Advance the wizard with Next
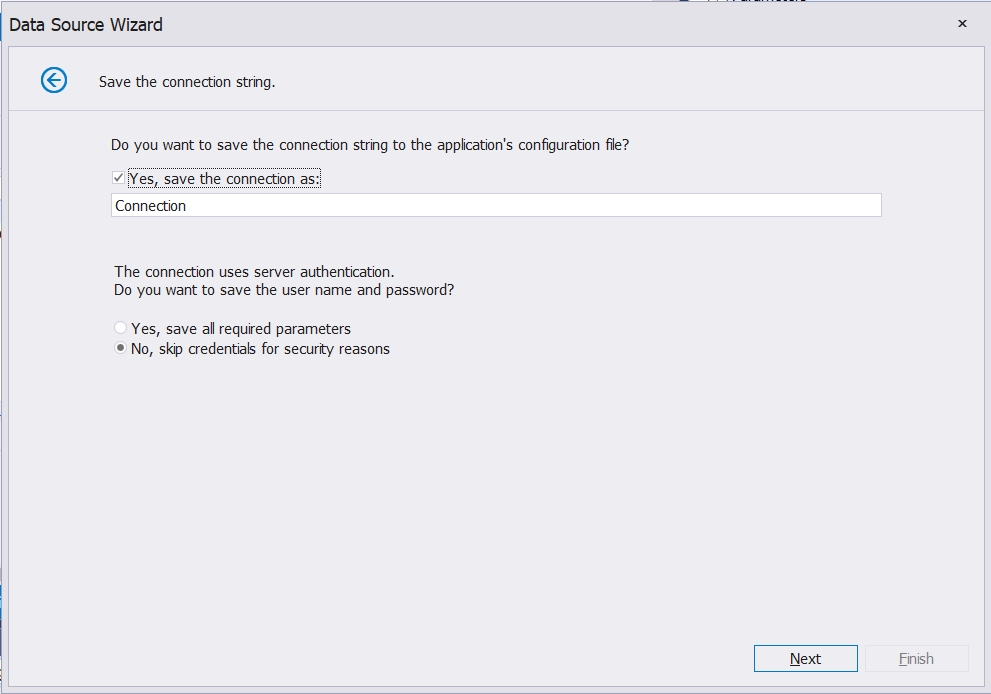This screenshot has width=991, height=694. pos(805,658)
